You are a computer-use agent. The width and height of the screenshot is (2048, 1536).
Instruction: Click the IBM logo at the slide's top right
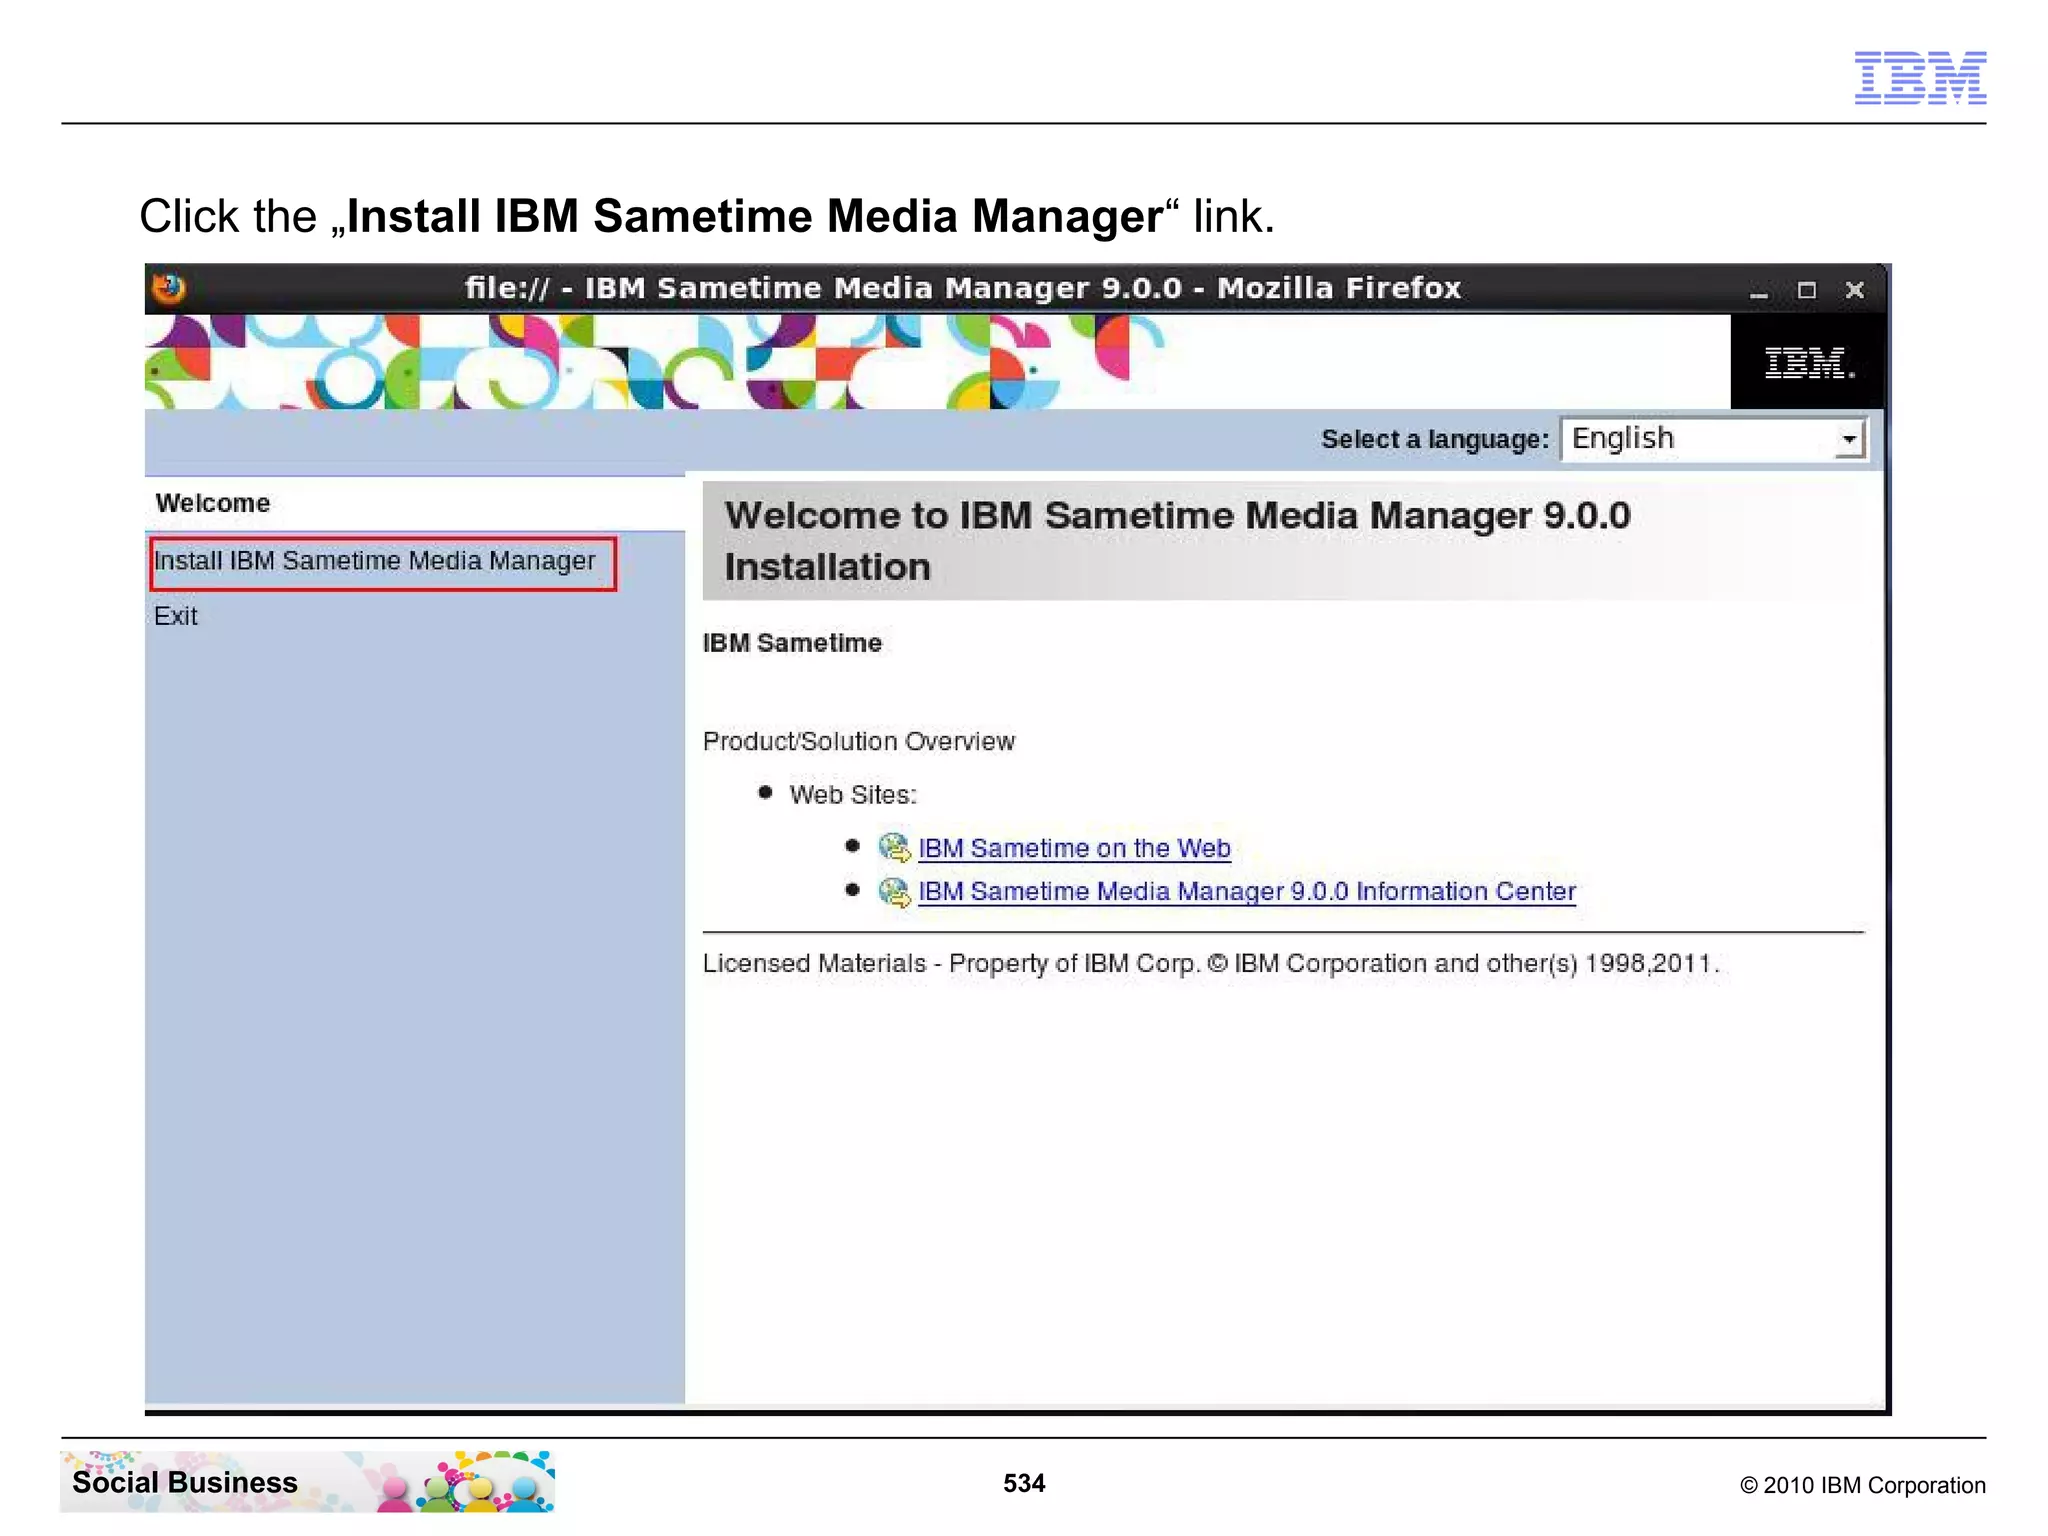[x=1920, y=78]
